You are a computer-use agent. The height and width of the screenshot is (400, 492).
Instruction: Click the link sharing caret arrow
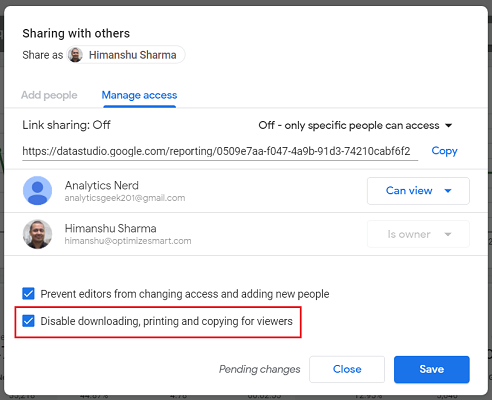[x=449, y=126]
